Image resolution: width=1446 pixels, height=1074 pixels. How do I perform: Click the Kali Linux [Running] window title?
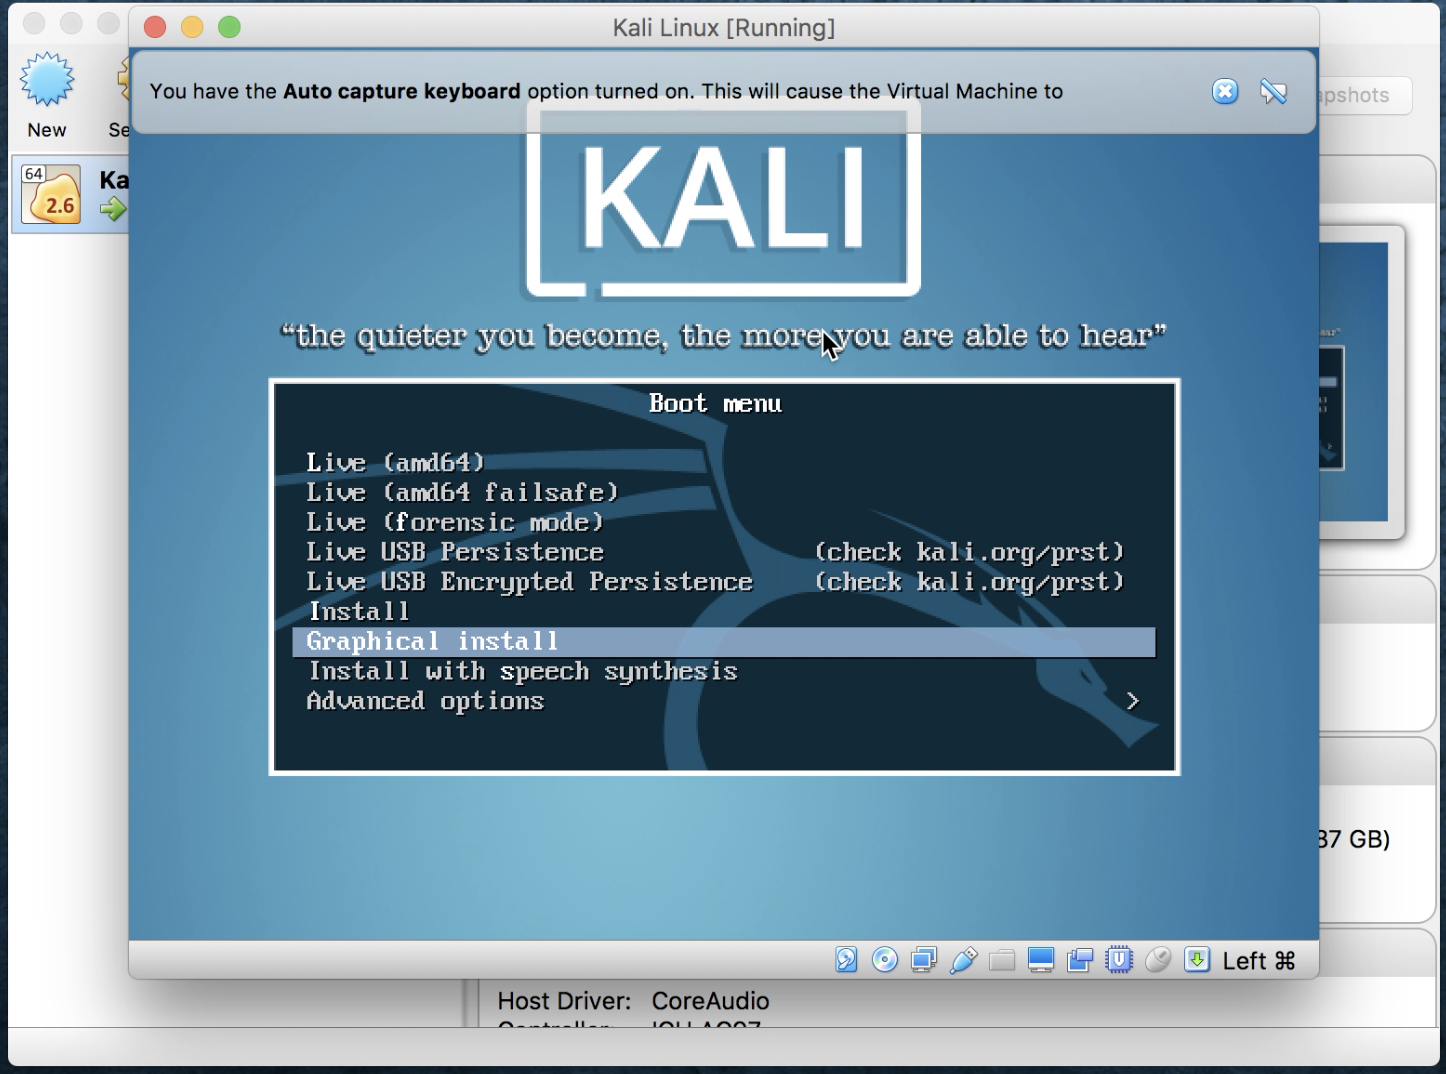[724, 27]
